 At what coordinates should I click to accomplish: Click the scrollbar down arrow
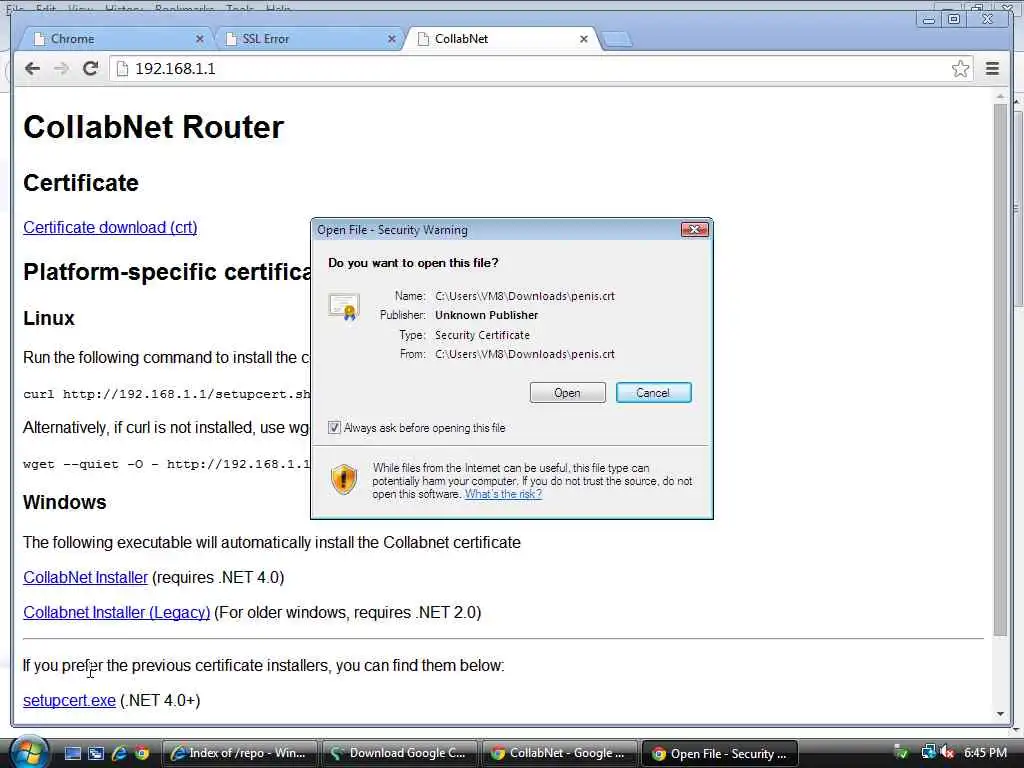pyautogui.click(x=1000, y=714)
